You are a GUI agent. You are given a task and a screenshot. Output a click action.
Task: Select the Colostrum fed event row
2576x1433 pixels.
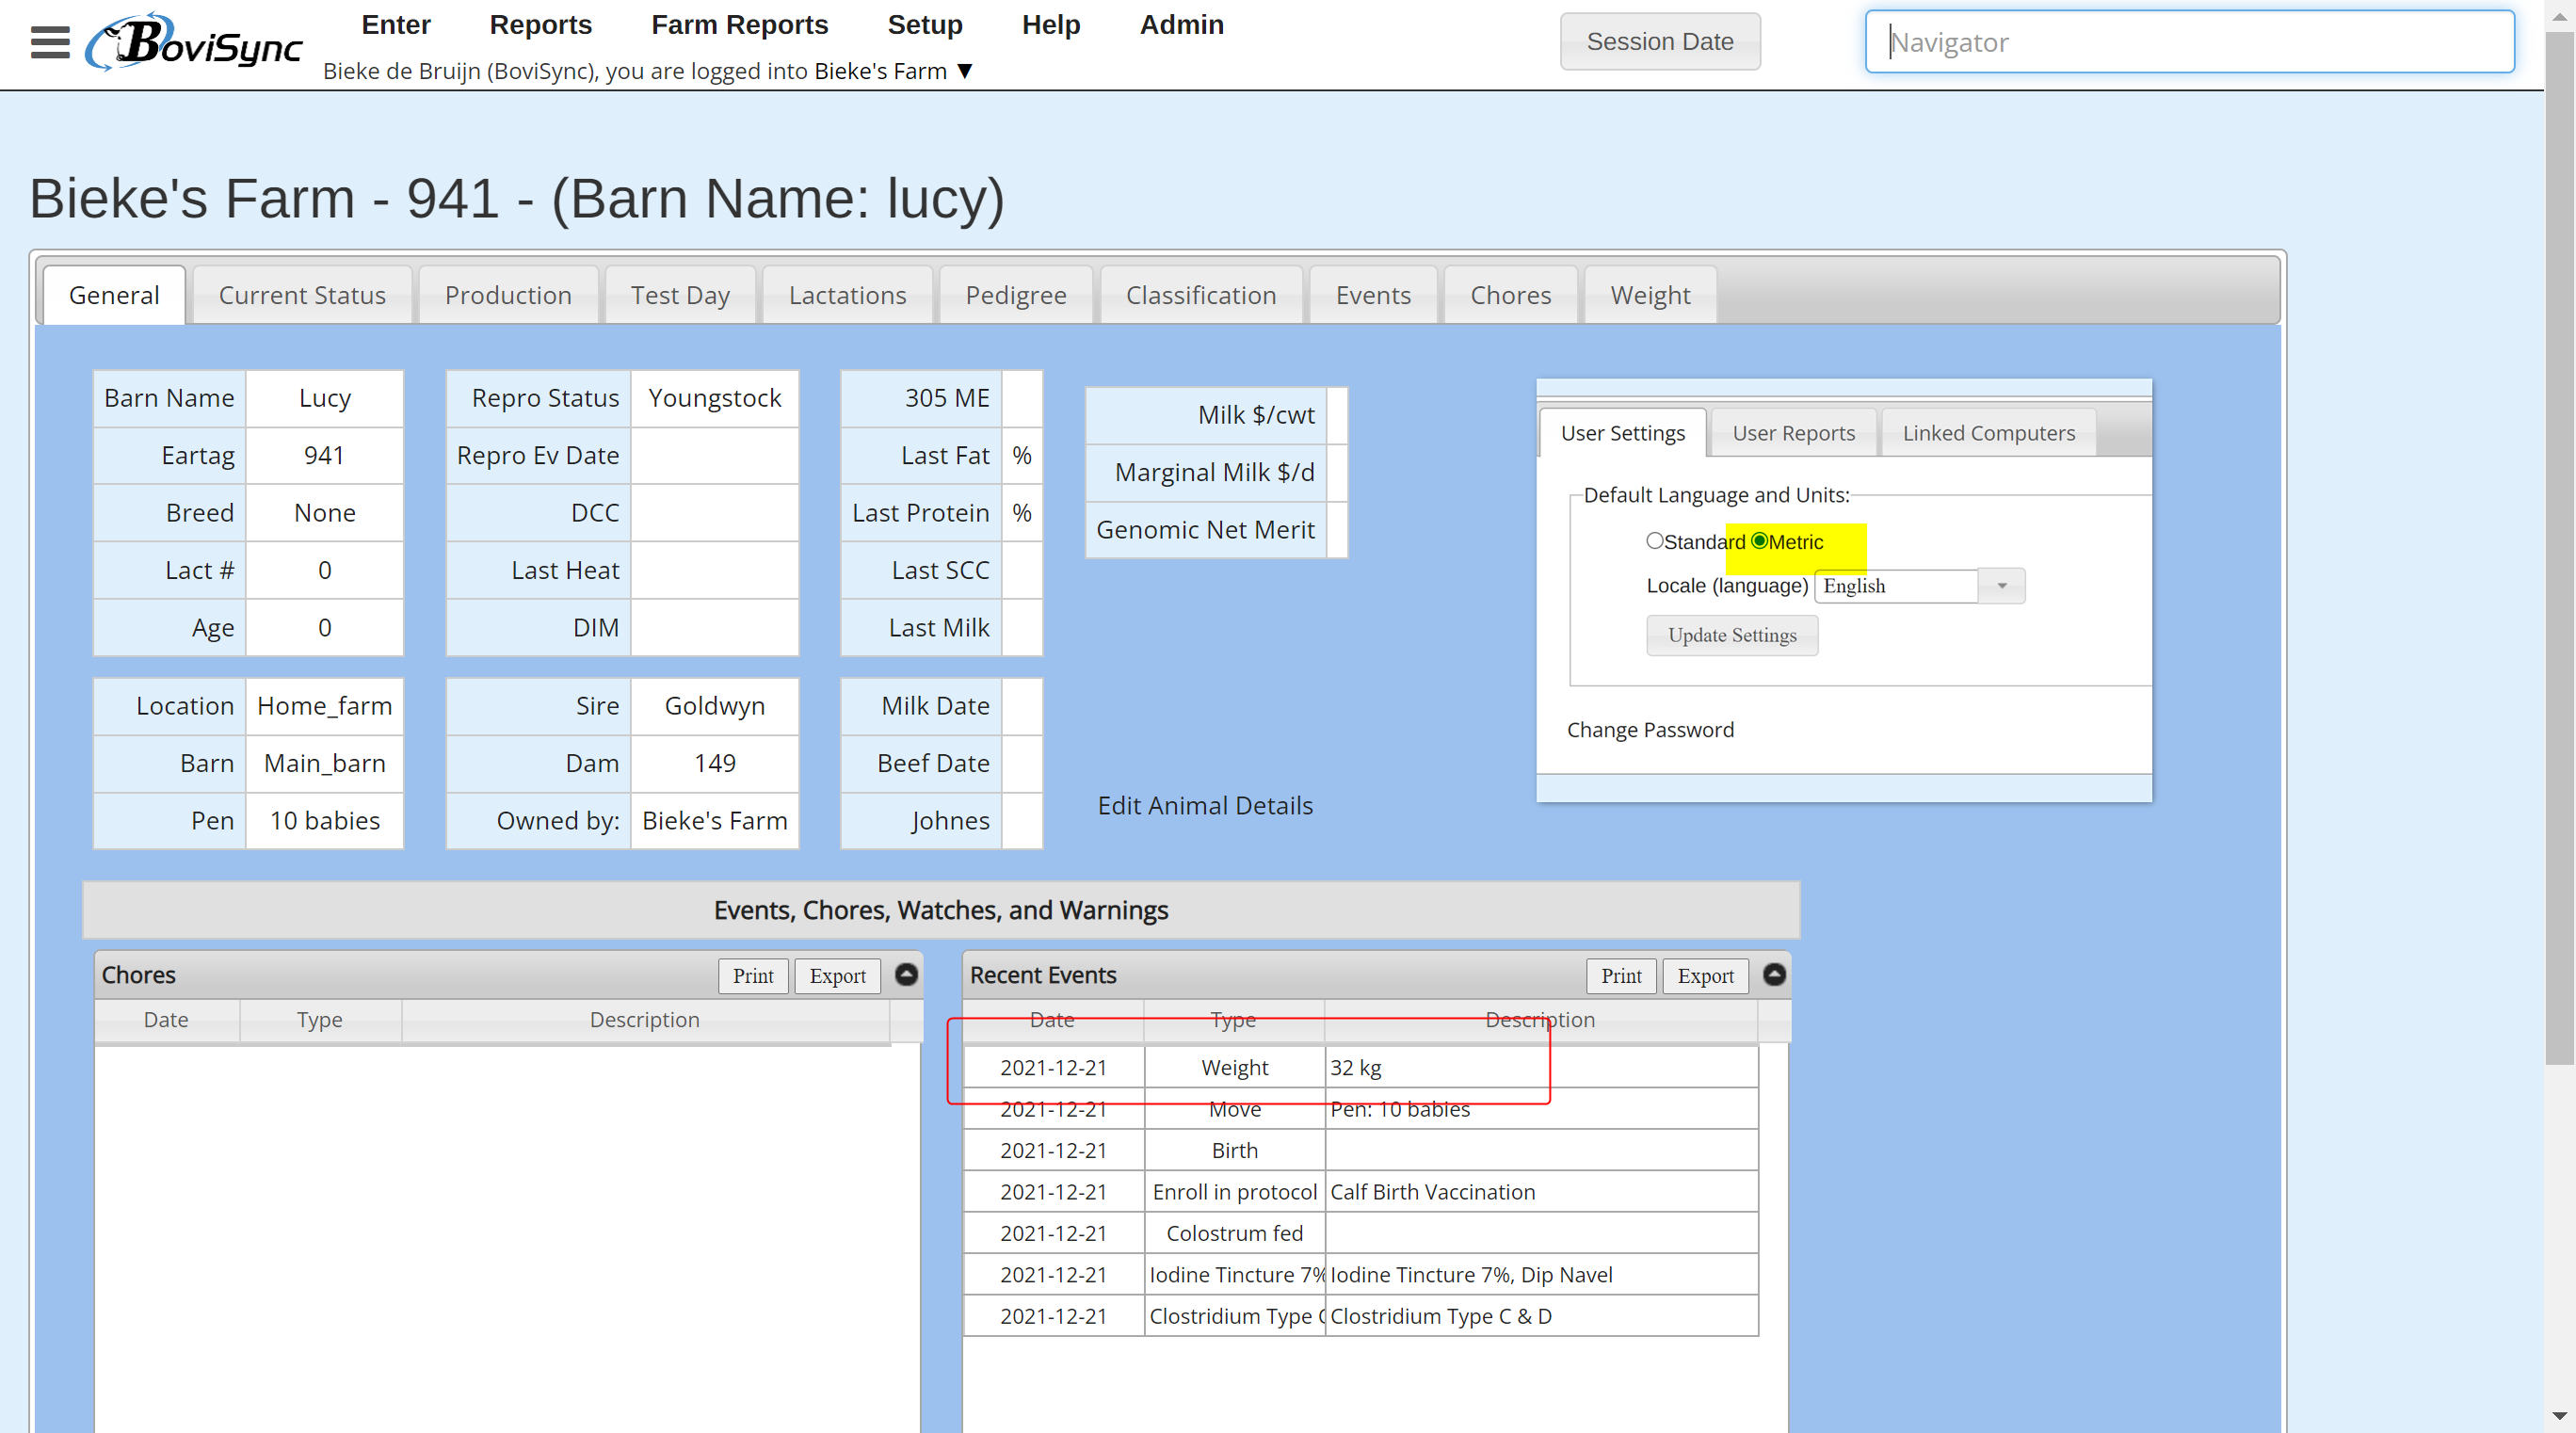pos(1360,1234)
